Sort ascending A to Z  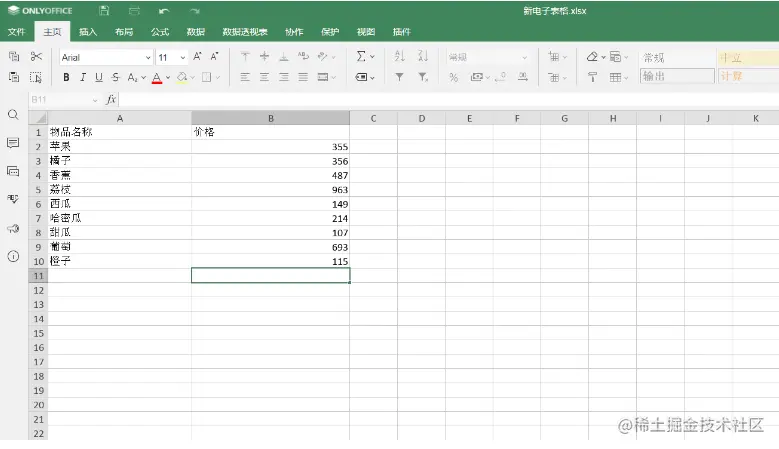399,56
